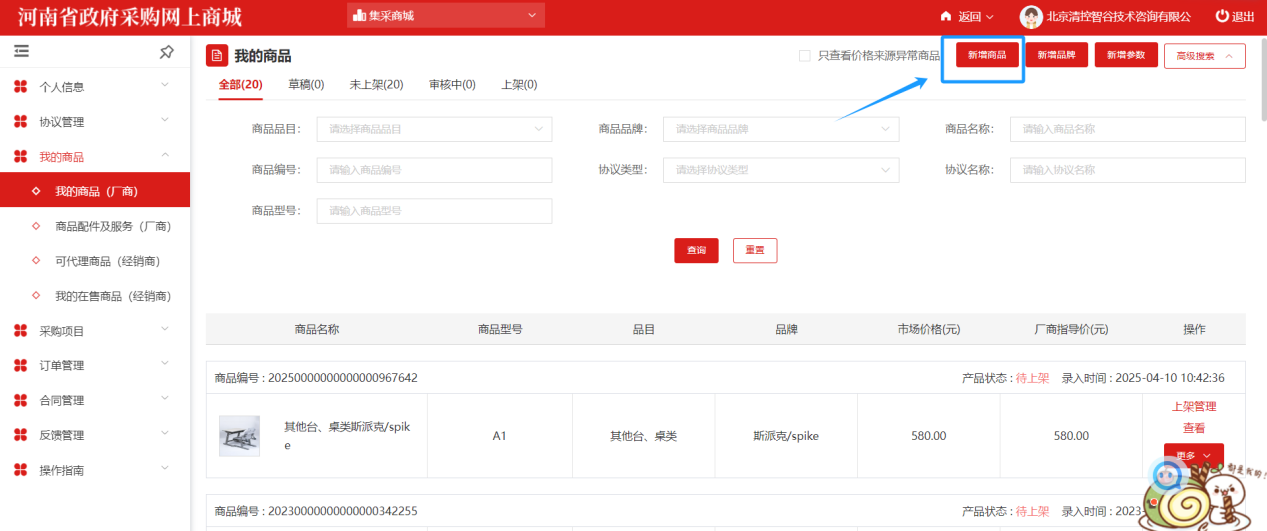Click company name 北京清控智谷技术咨询有限公司
Screen dimensions: 1267x531
[1119, 17]
